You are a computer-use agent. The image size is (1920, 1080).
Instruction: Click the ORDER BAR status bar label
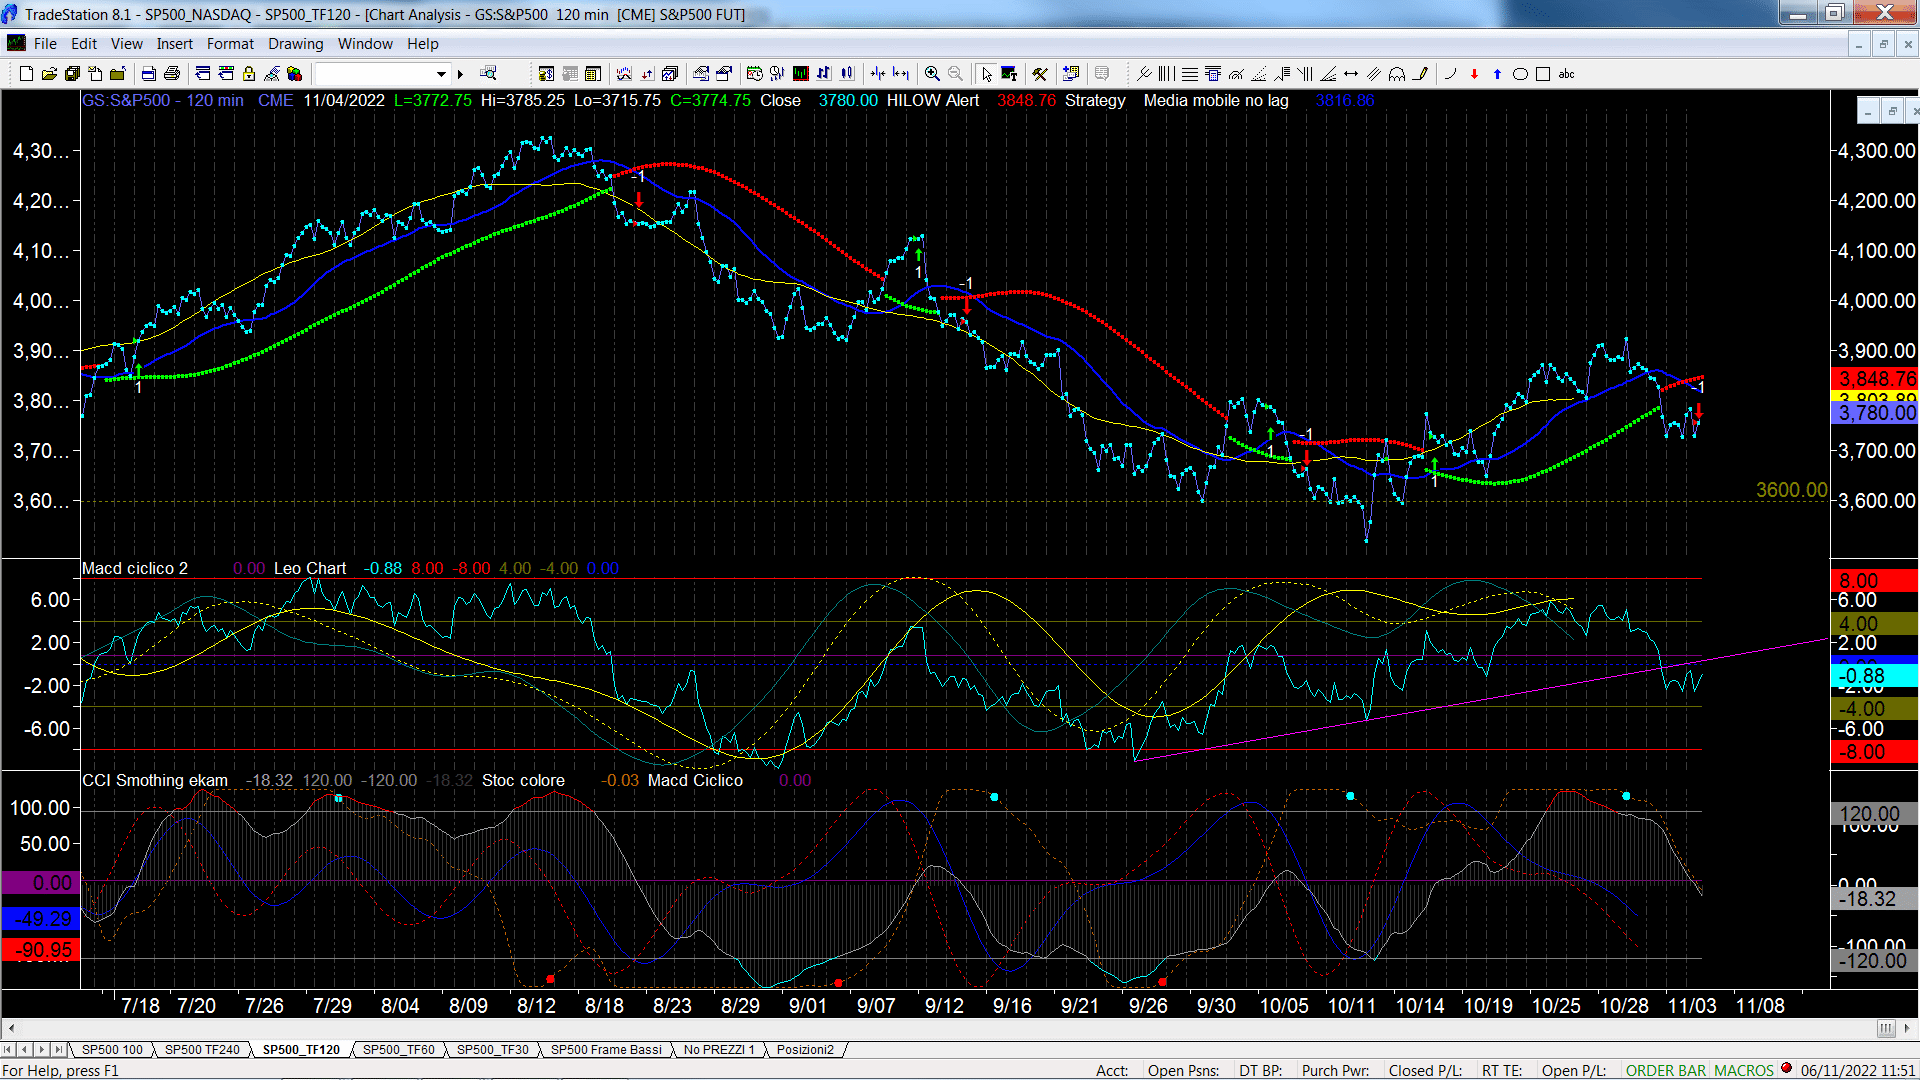[x=1666, y=1071]
